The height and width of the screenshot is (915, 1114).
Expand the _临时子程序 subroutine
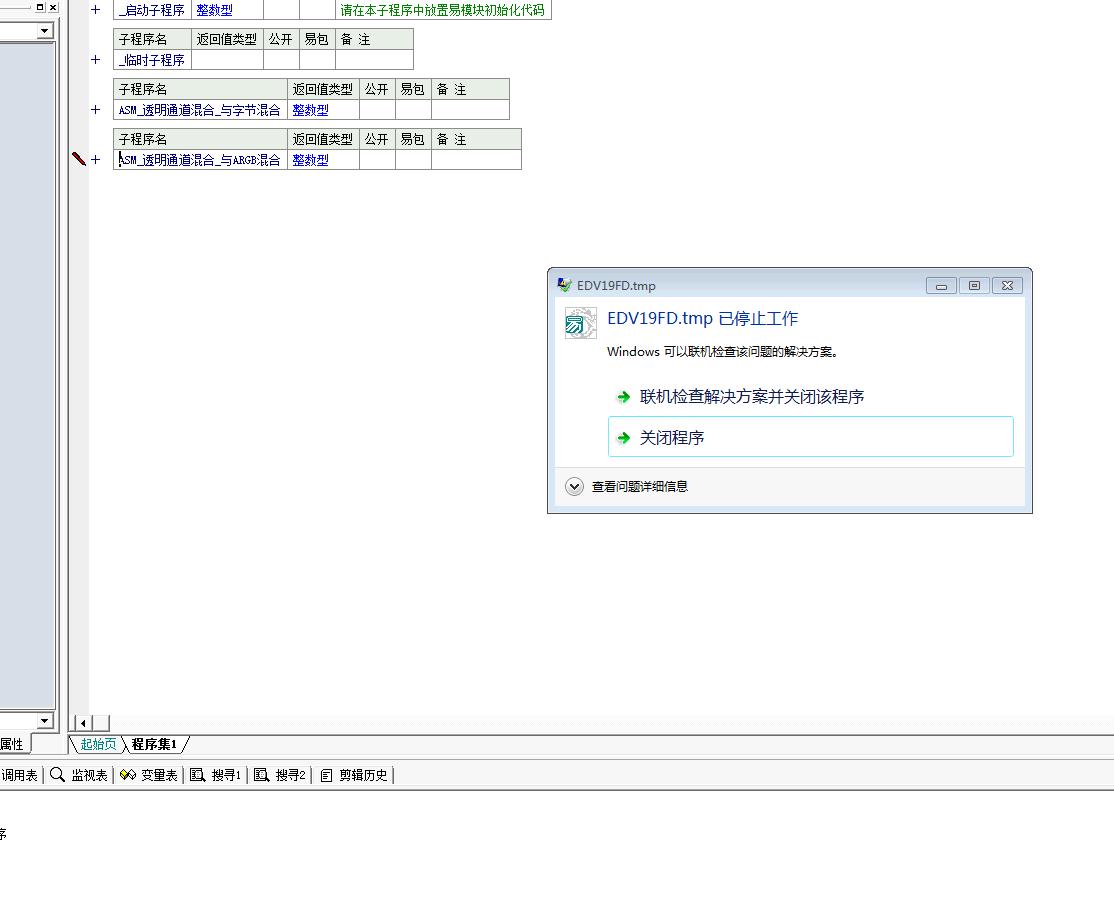point(96,60)
